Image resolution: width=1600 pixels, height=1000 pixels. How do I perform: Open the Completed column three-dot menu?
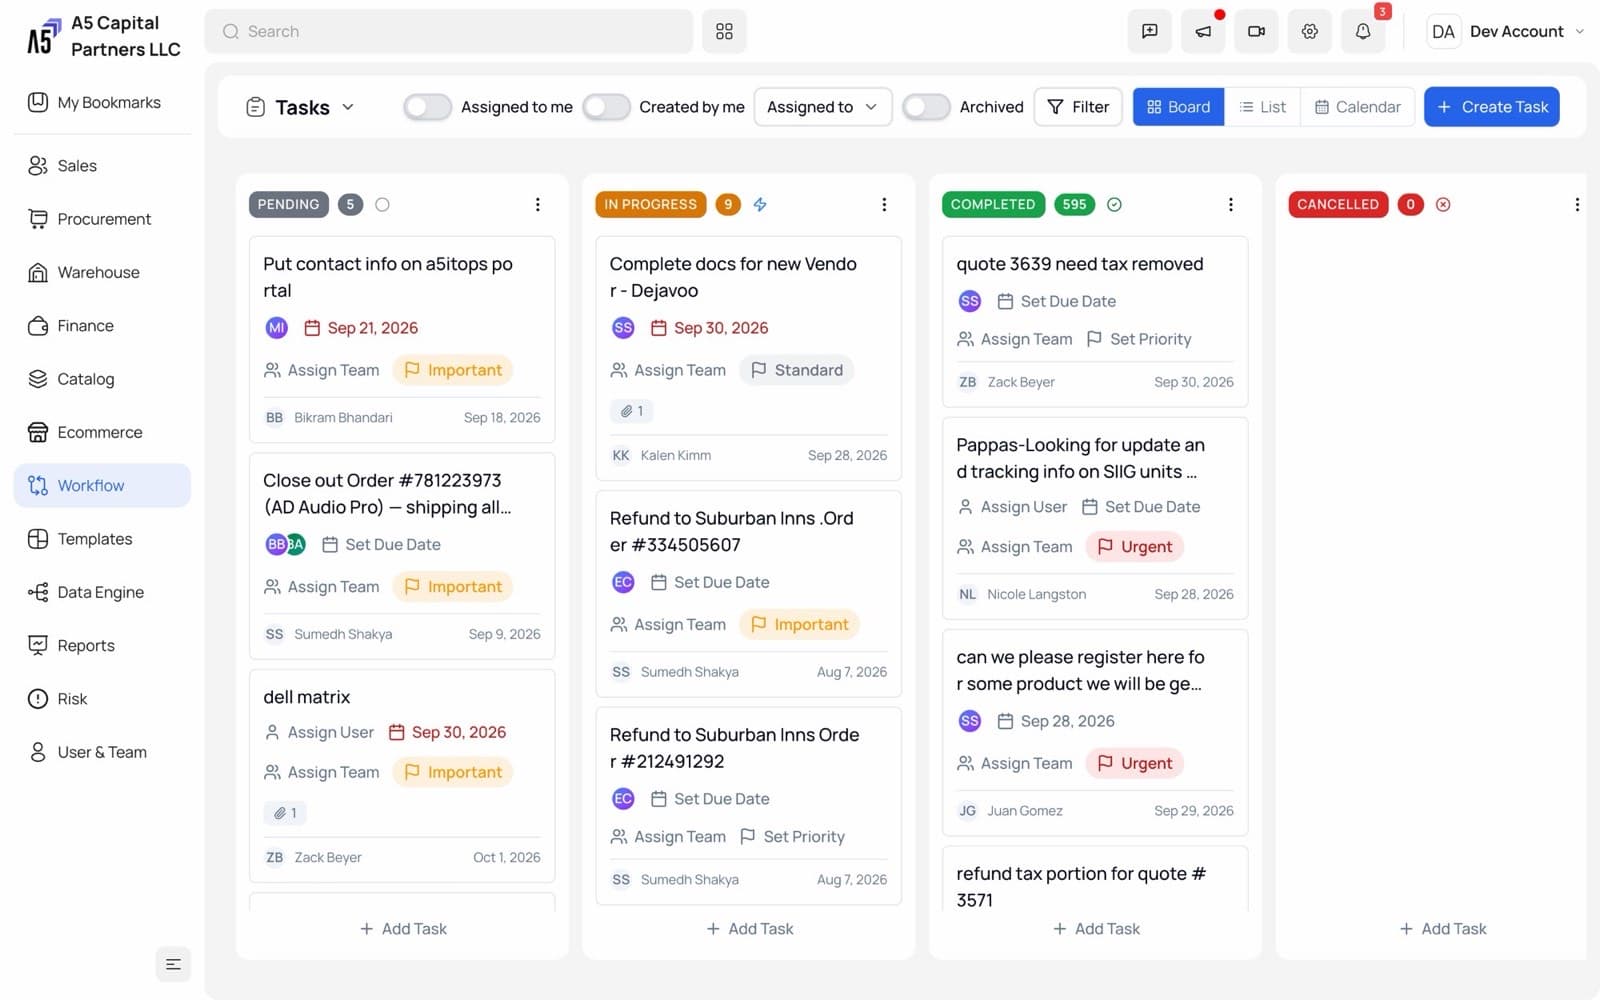pos(1231,205)
